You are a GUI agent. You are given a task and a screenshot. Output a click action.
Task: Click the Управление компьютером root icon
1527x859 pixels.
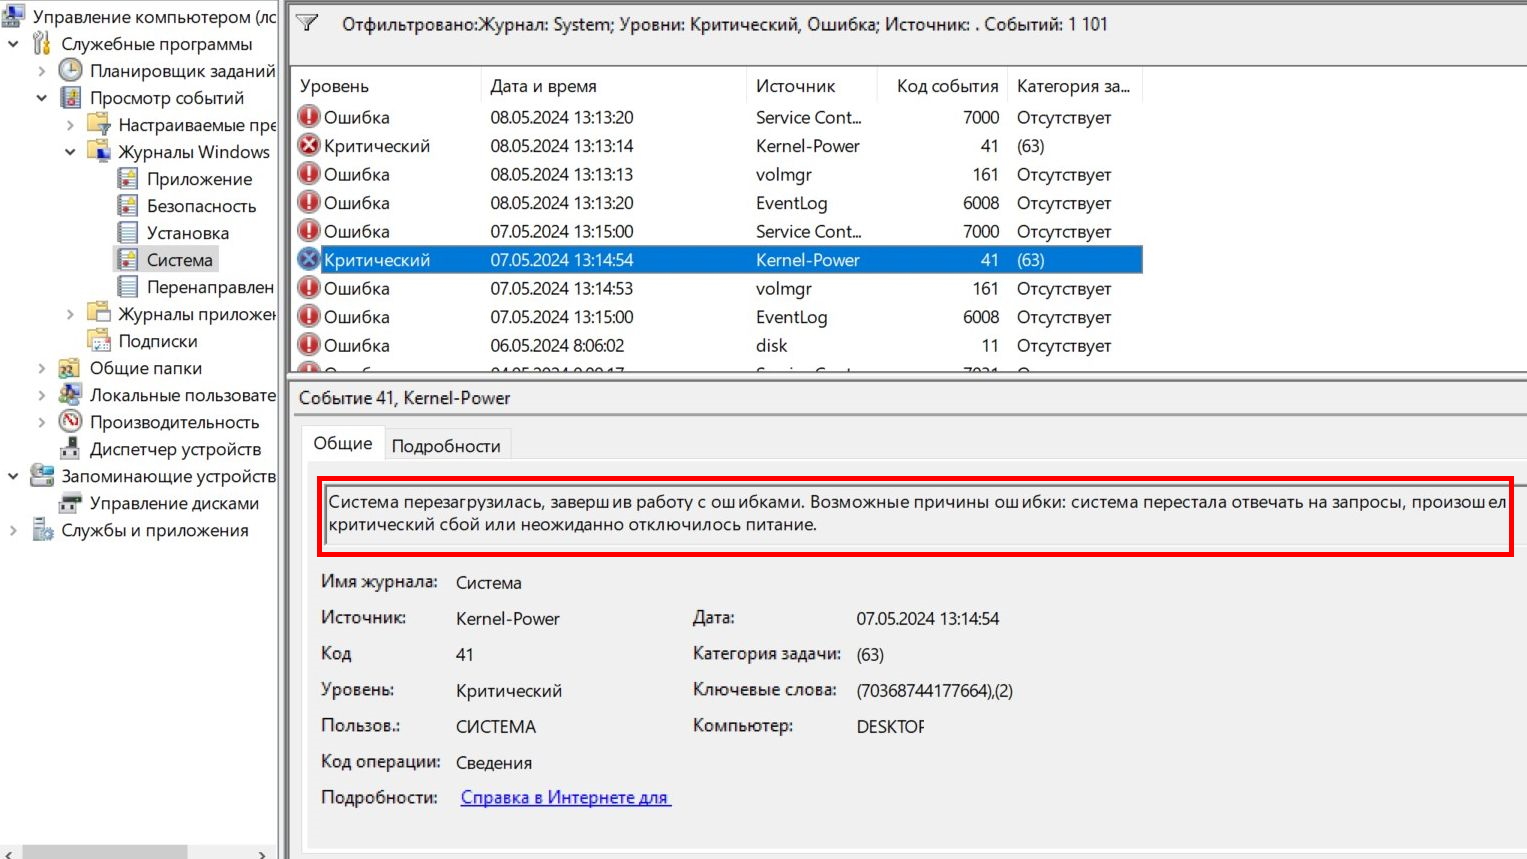(x=13, y=16)
